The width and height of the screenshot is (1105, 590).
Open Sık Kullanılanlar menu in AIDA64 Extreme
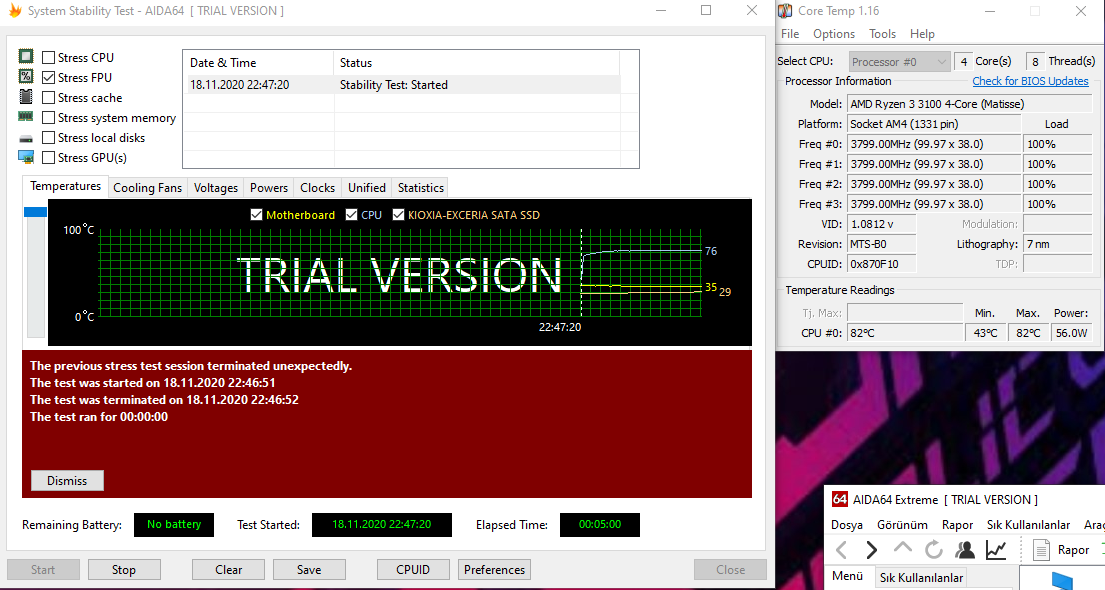(1028, 524)
